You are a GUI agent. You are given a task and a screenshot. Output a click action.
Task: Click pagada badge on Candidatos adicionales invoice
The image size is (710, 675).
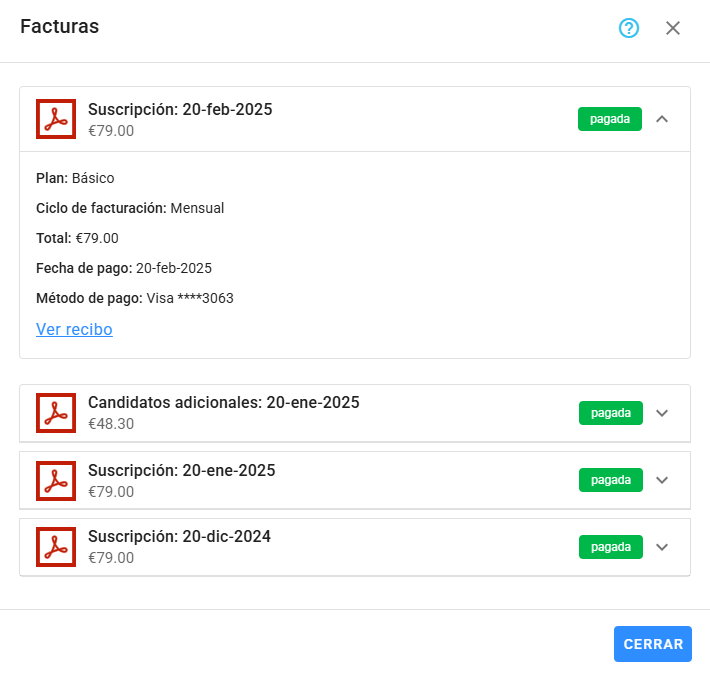[x=610, y=413]
